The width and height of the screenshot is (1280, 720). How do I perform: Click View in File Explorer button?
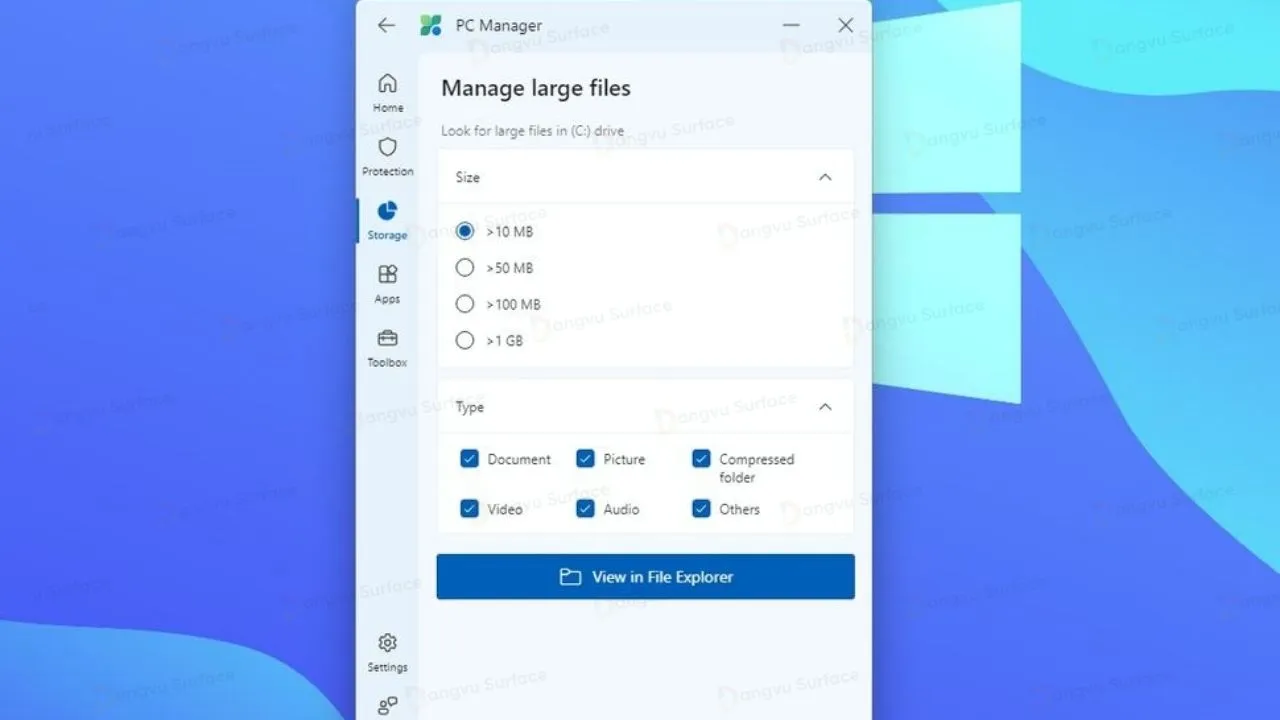point(645,577)
